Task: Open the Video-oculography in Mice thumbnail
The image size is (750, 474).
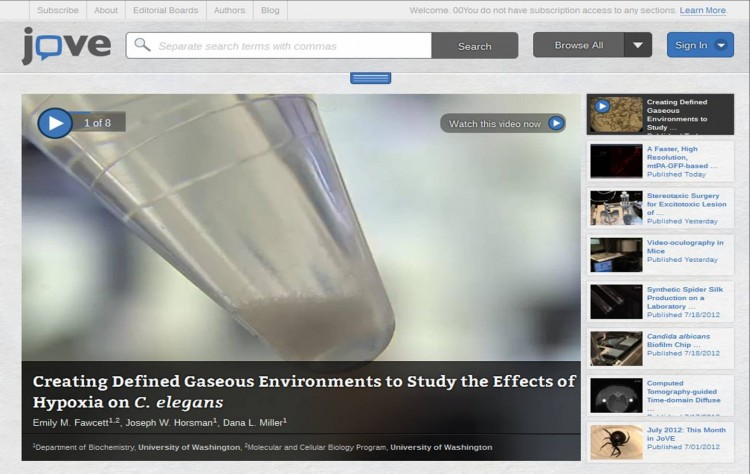Action: coord(616,254)
